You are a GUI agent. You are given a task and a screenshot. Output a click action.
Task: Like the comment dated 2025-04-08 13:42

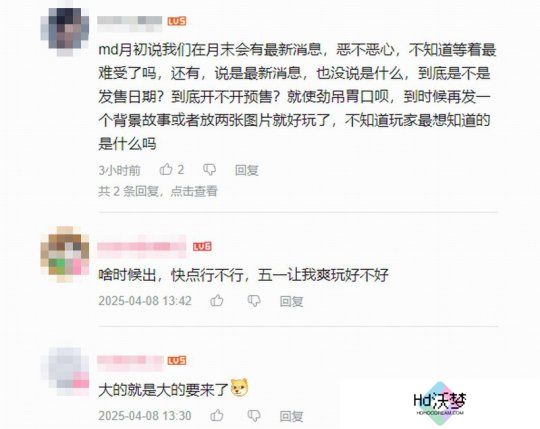[217, 301]
